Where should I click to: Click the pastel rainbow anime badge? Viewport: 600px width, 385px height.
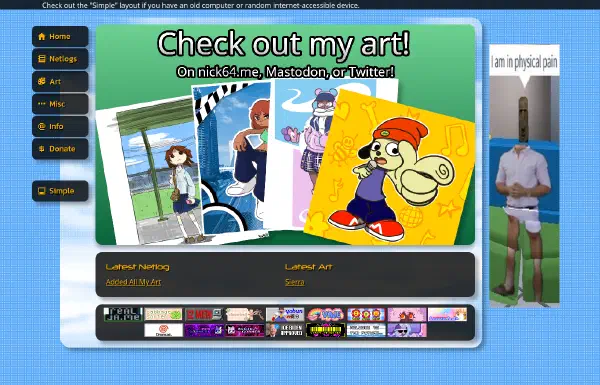click(447, 315)
